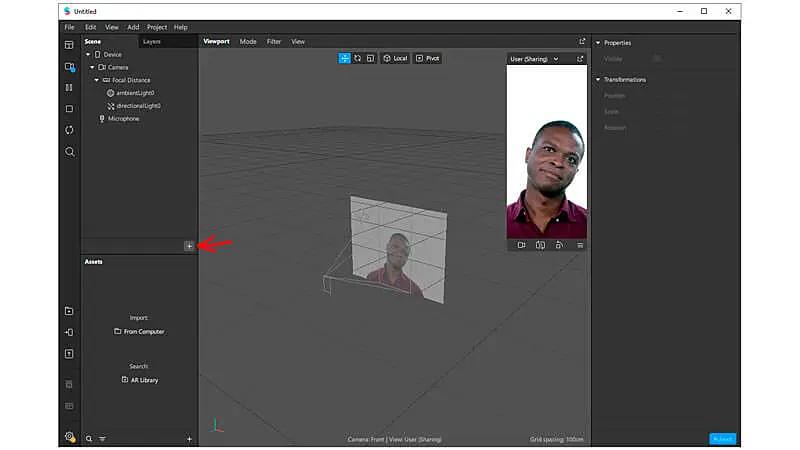The height and width of the screenshot is (450, 800).
Task: Click the camera video icon below simulator preview
Action: pyautogui.click(x=521, y=244)
